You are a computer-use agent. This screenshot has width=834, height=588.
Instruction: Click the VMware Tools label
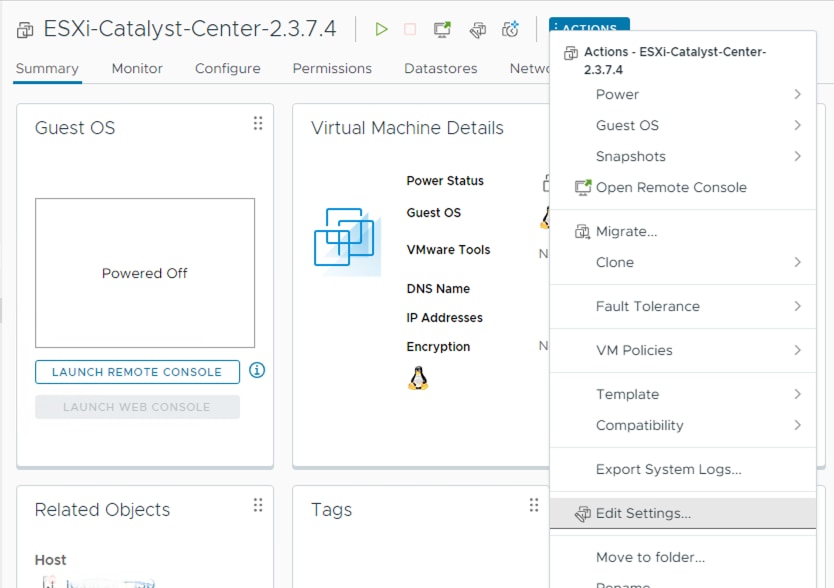pos(448,250)
